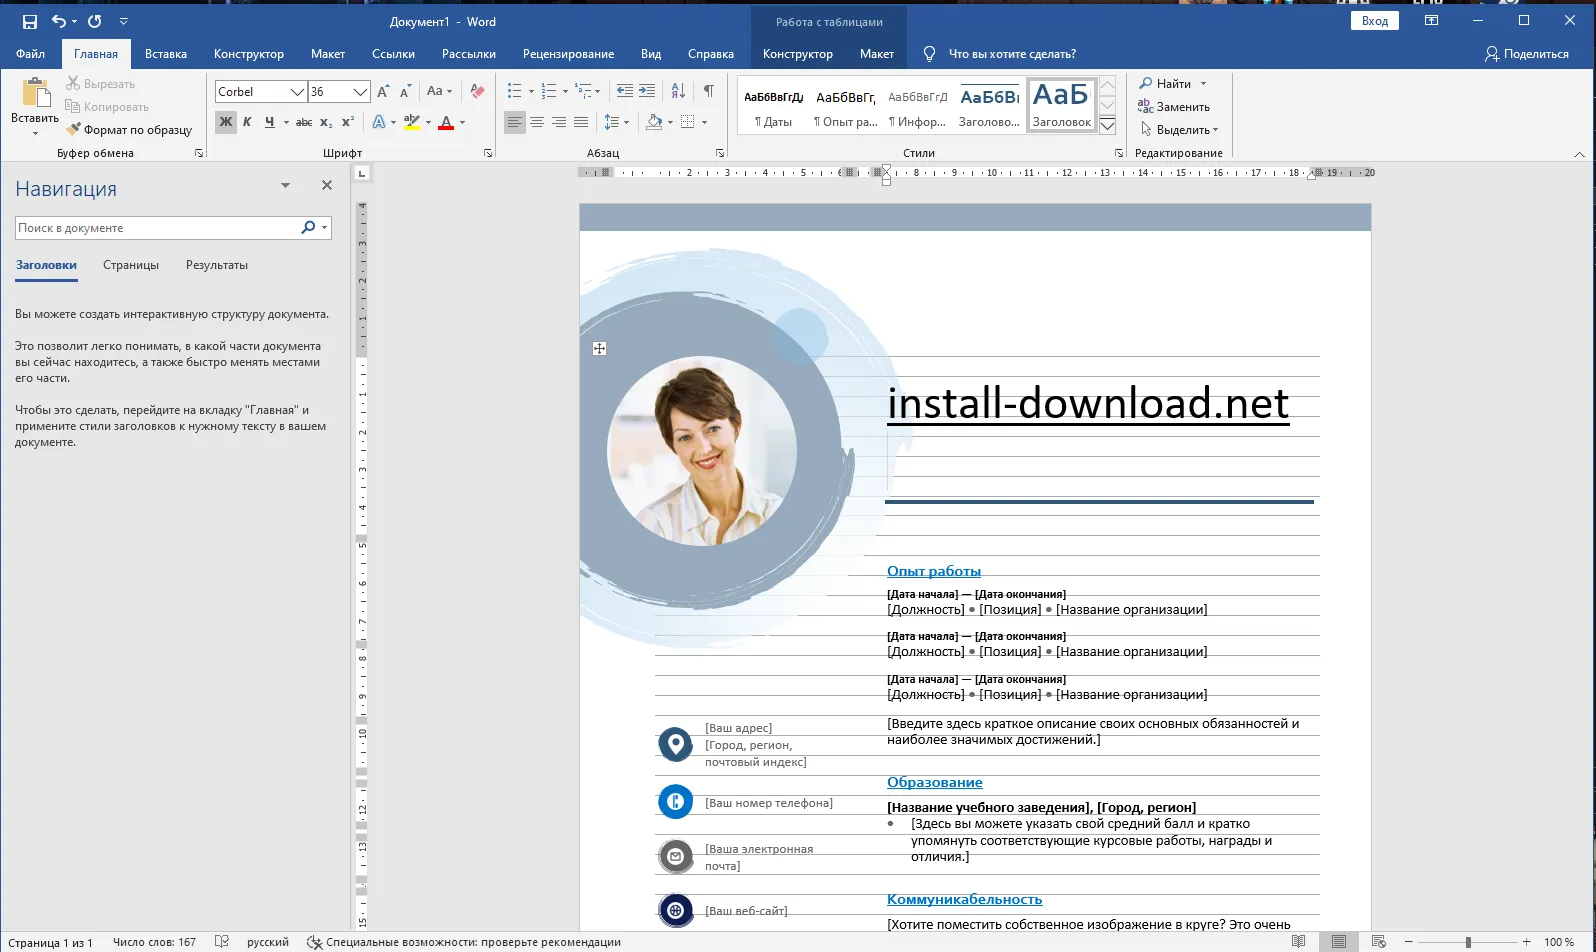Toggle paragraph marks (¶) display

[708, 91]
